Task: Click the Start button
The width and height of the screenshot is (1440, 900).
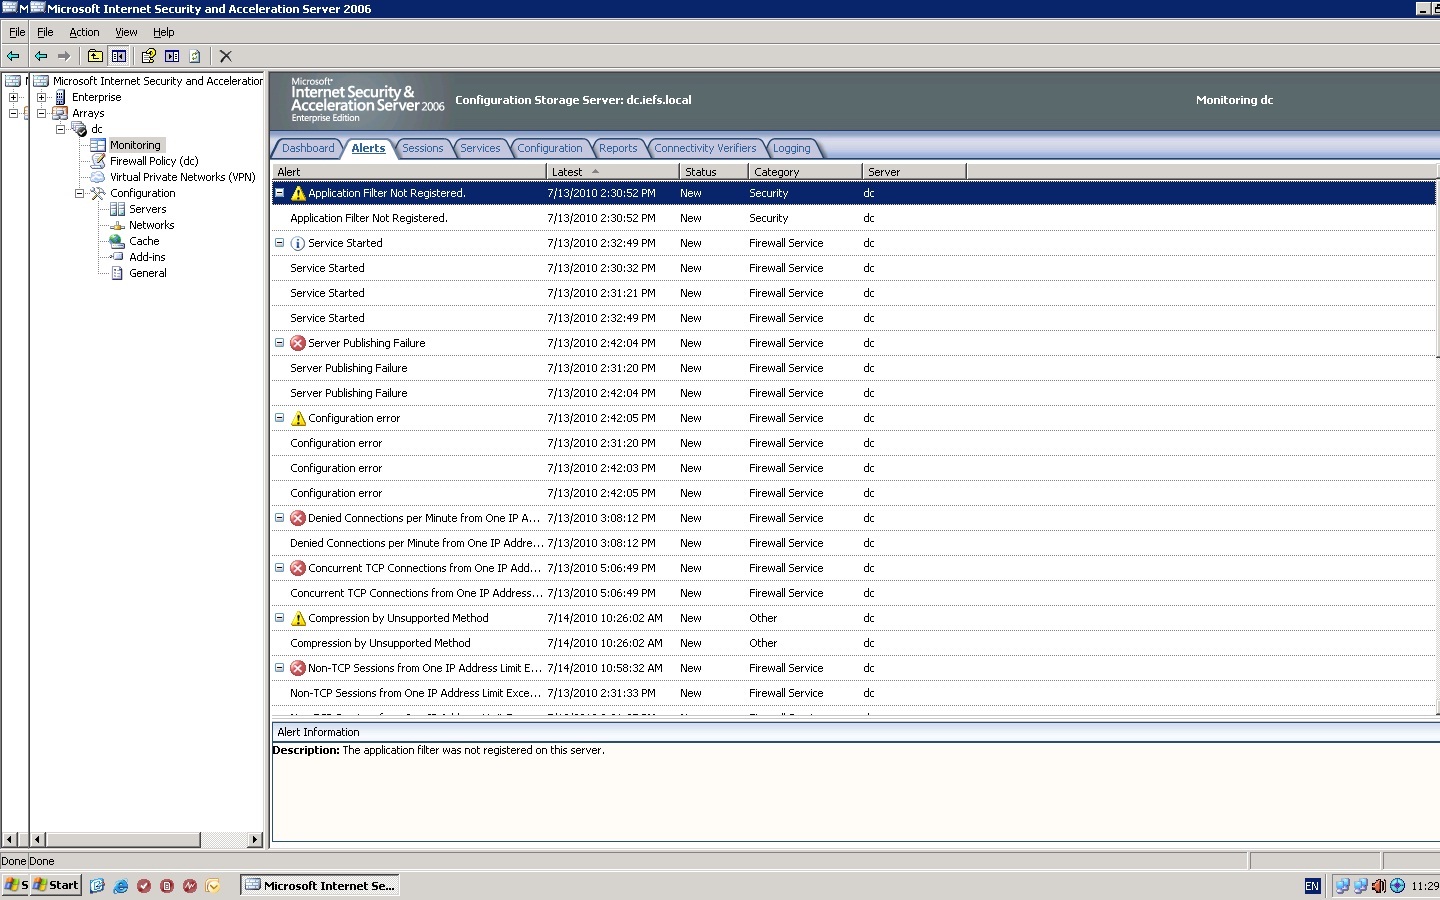Action: click(x=55, y=885)
